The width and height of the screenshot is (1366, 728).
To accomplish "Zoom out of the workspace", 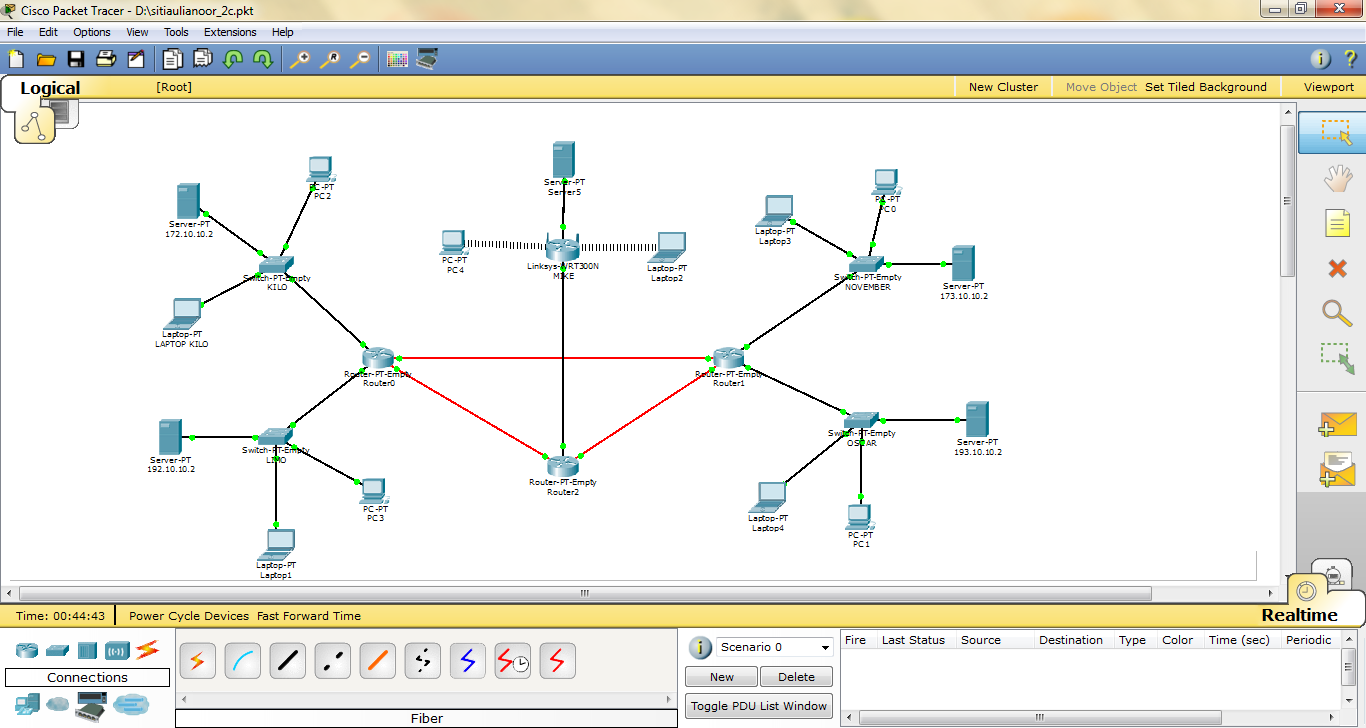I will click(359, 59).
